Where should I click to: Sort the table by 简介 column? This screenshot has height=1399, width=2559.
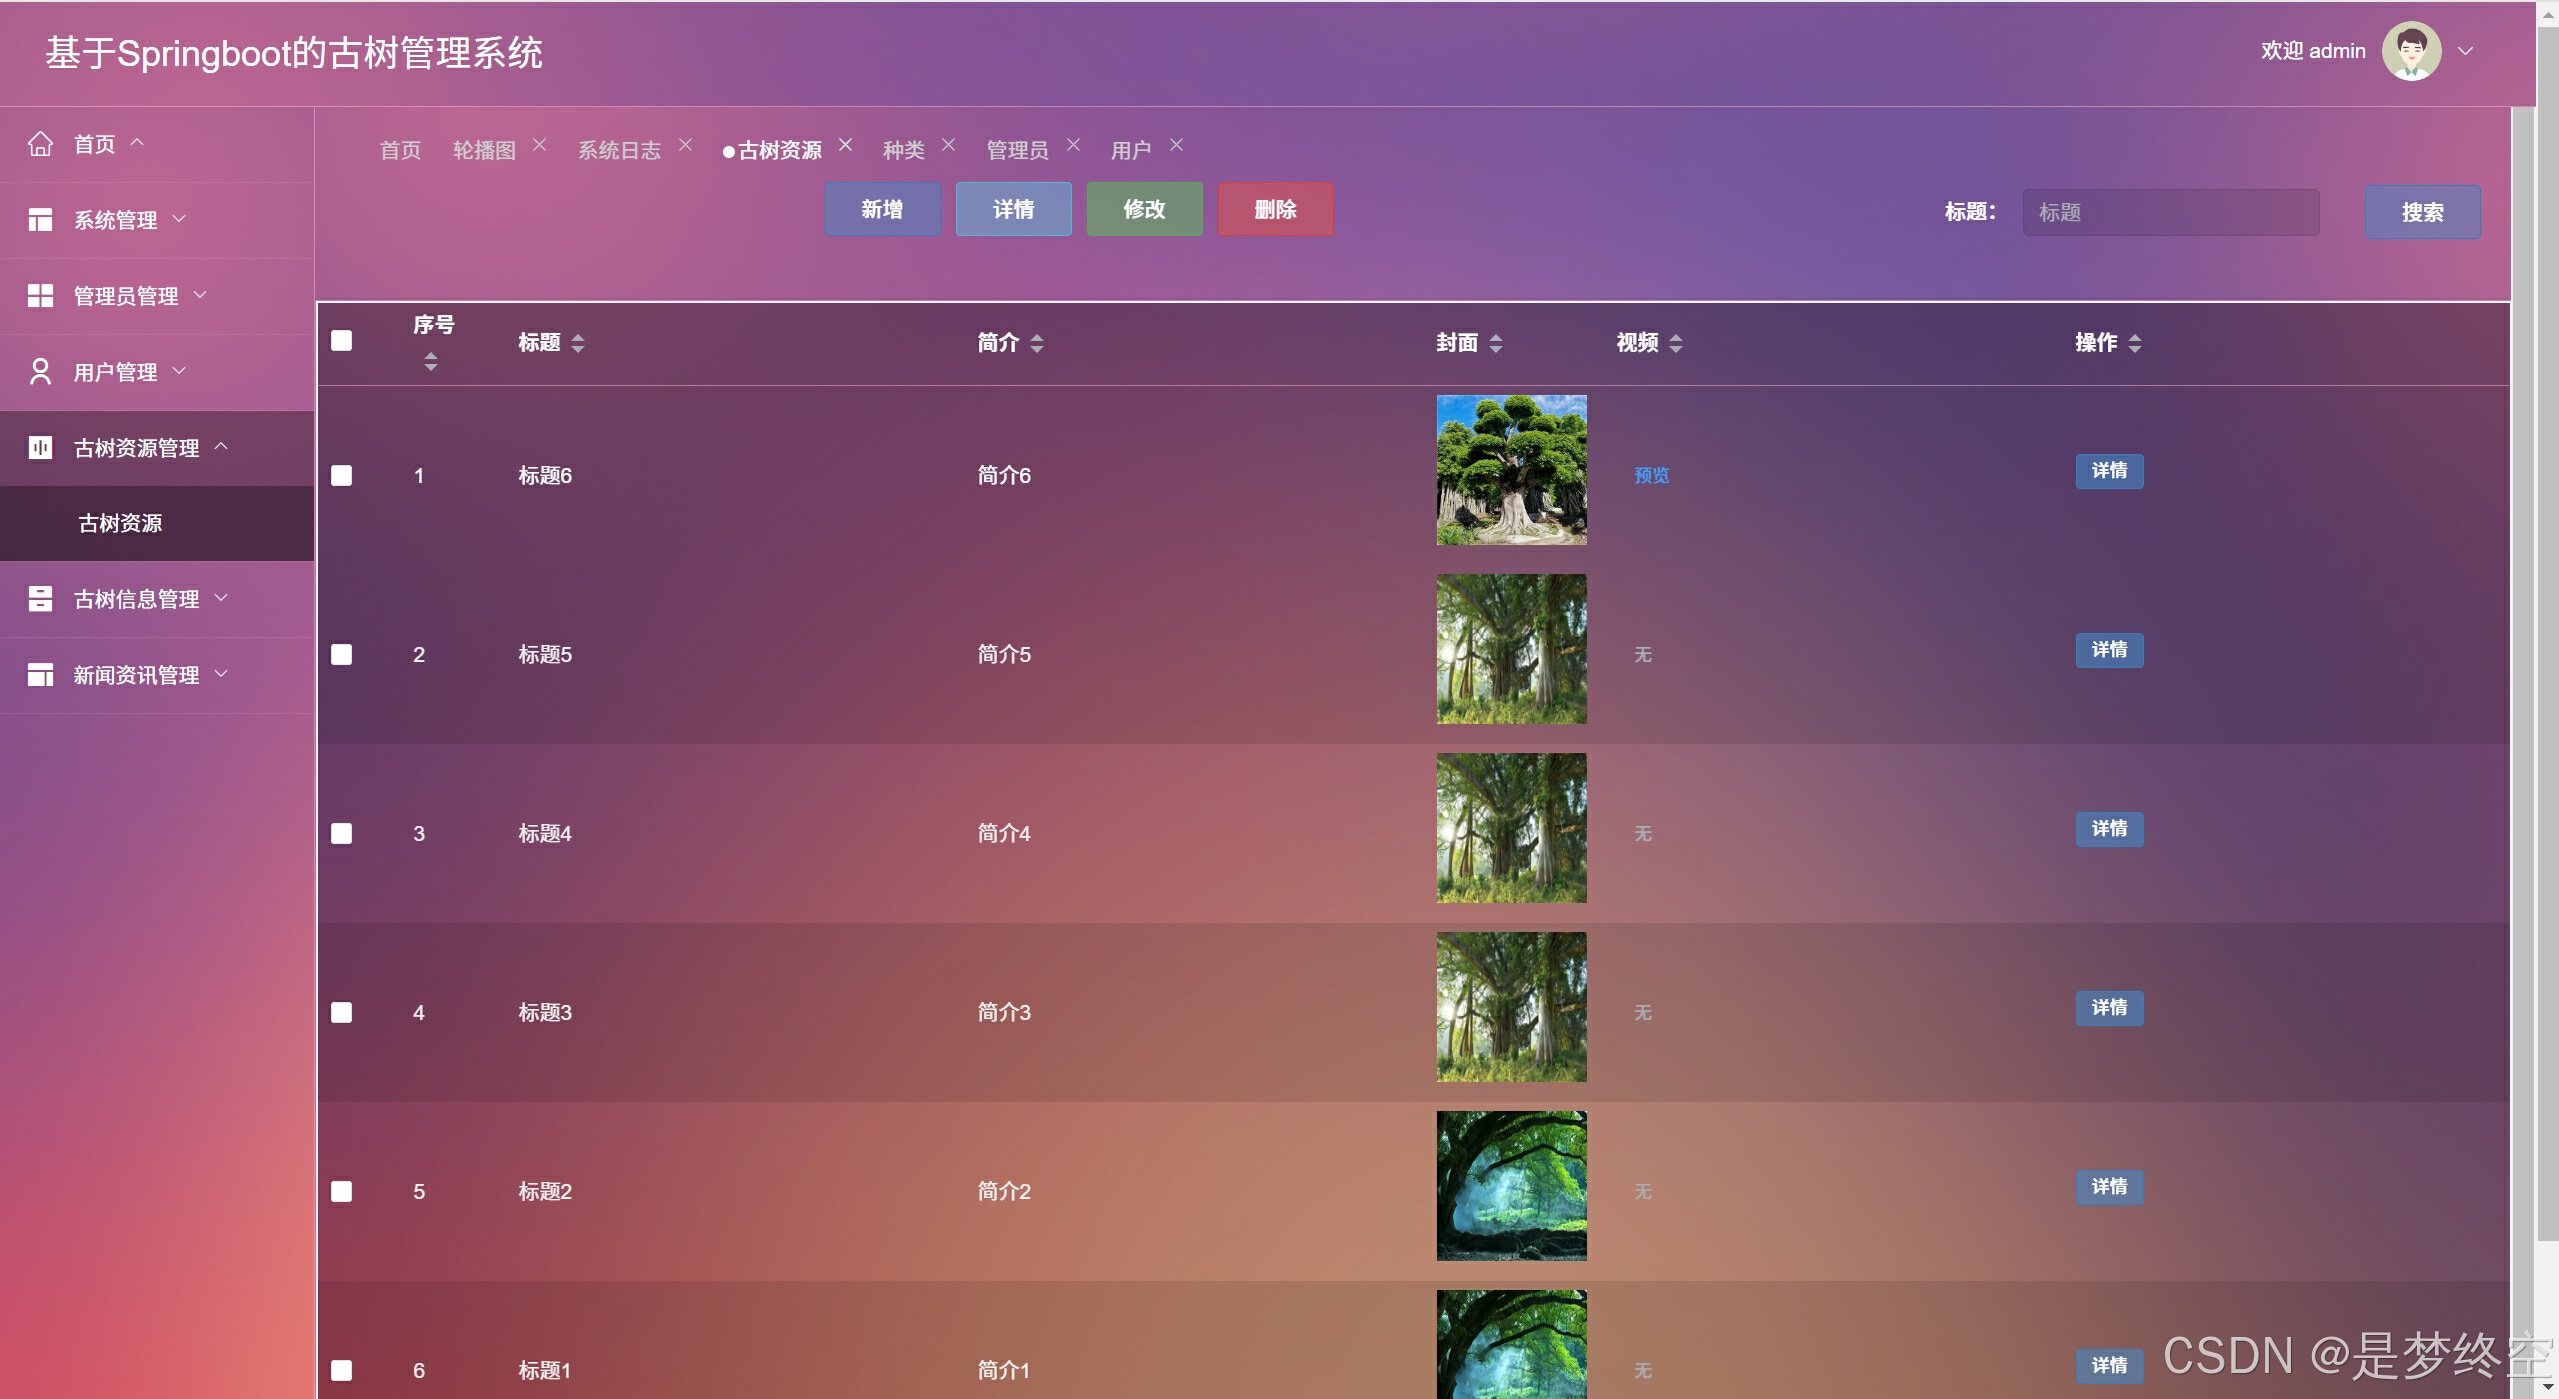pyautogui.click(x=1036, y=344)
